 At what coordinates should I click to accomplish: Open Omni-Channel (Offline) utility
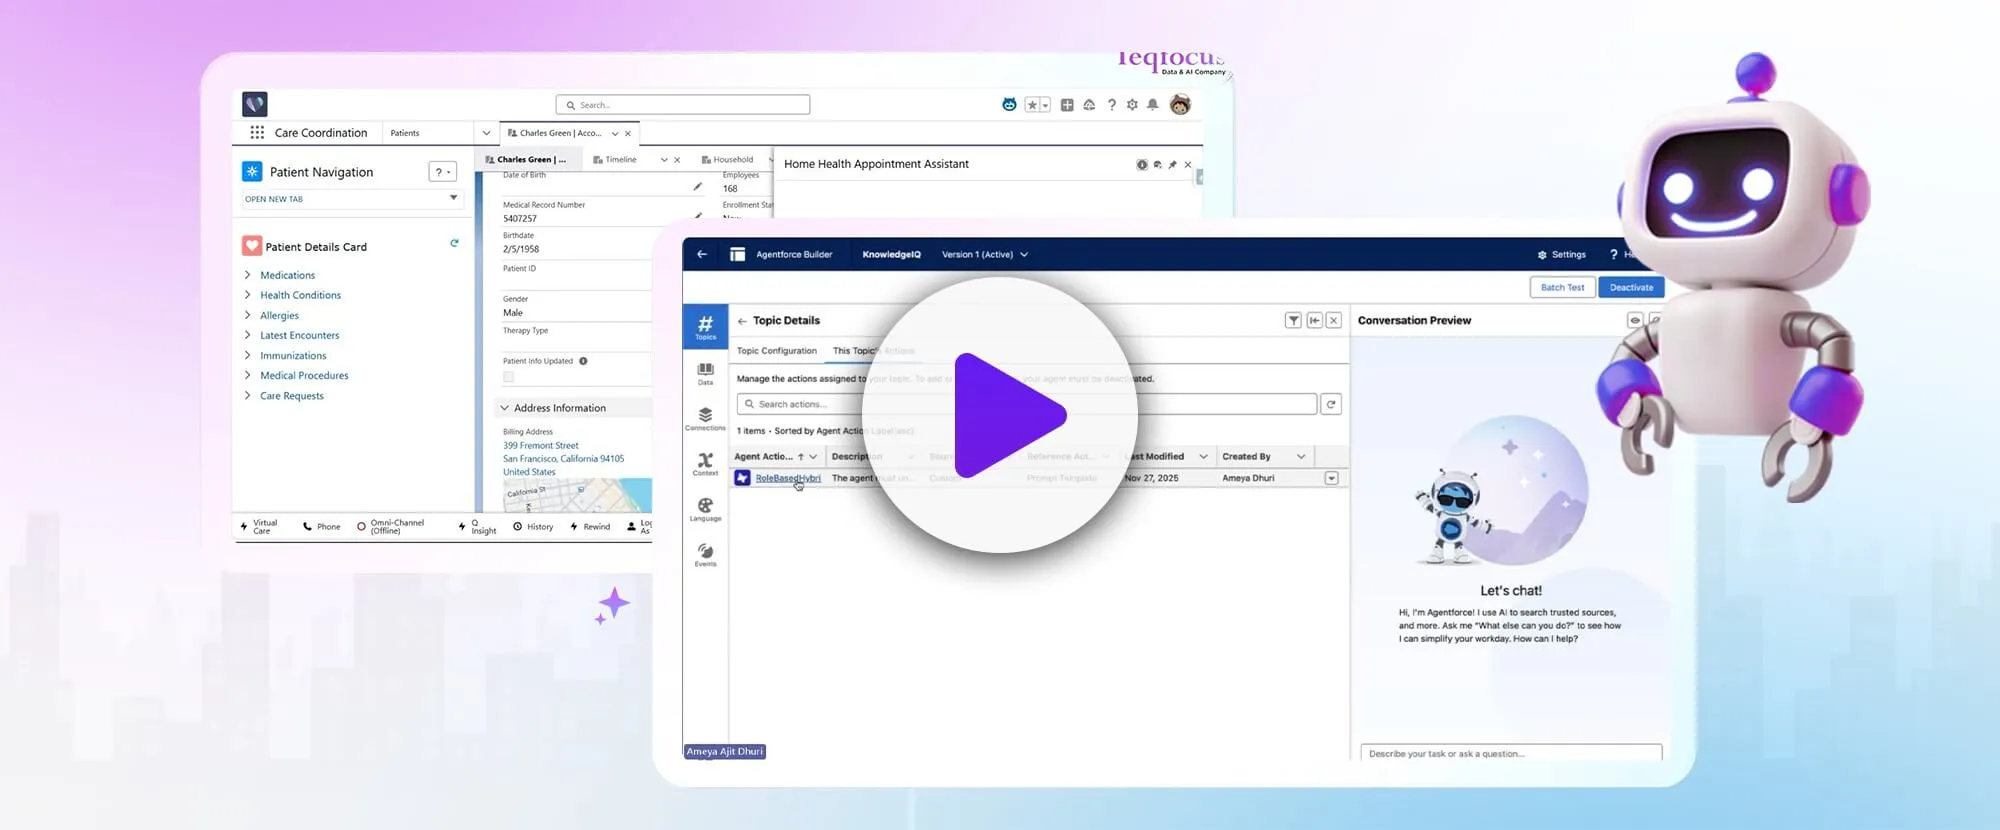pos(390,526)
